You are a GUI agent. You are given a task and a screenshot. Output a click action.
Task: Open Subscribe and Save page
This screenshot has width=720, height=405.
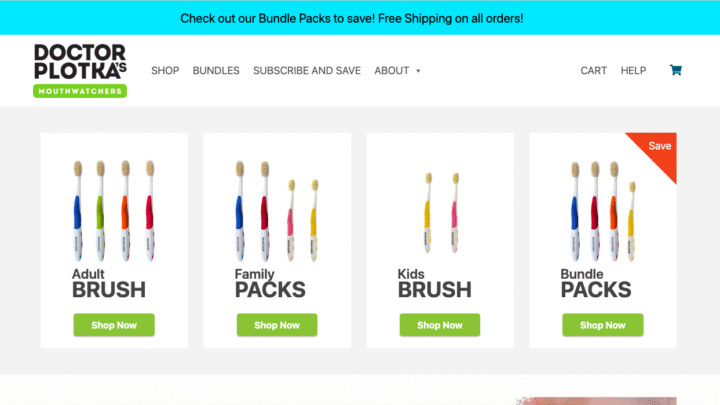pyautogui.click(x=307, y=71)
